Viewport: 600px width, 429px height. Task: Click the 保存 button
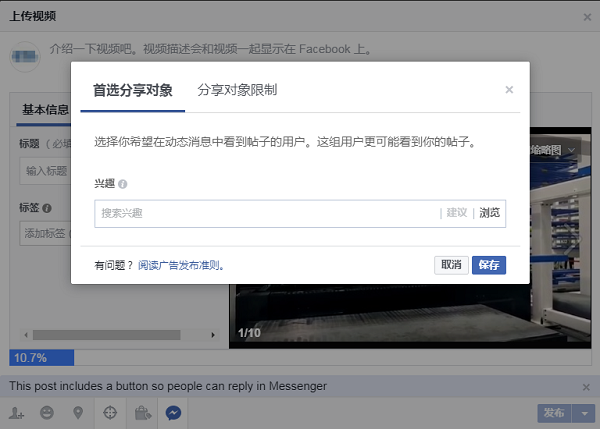coord(489,265)
